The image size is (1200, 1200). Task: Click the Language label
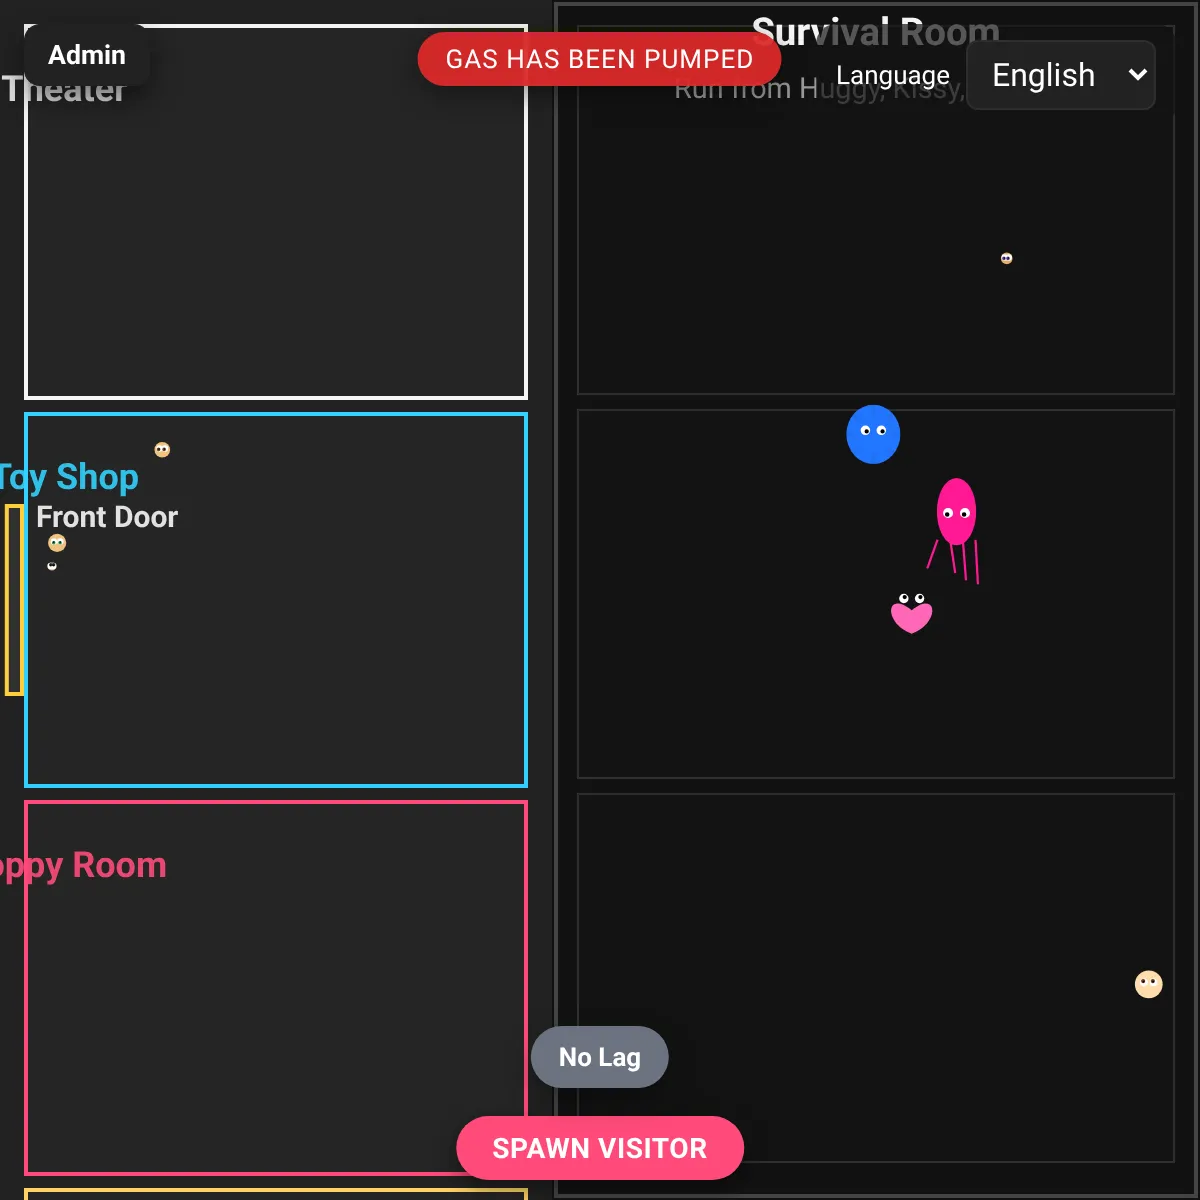[x=893, y=76]
